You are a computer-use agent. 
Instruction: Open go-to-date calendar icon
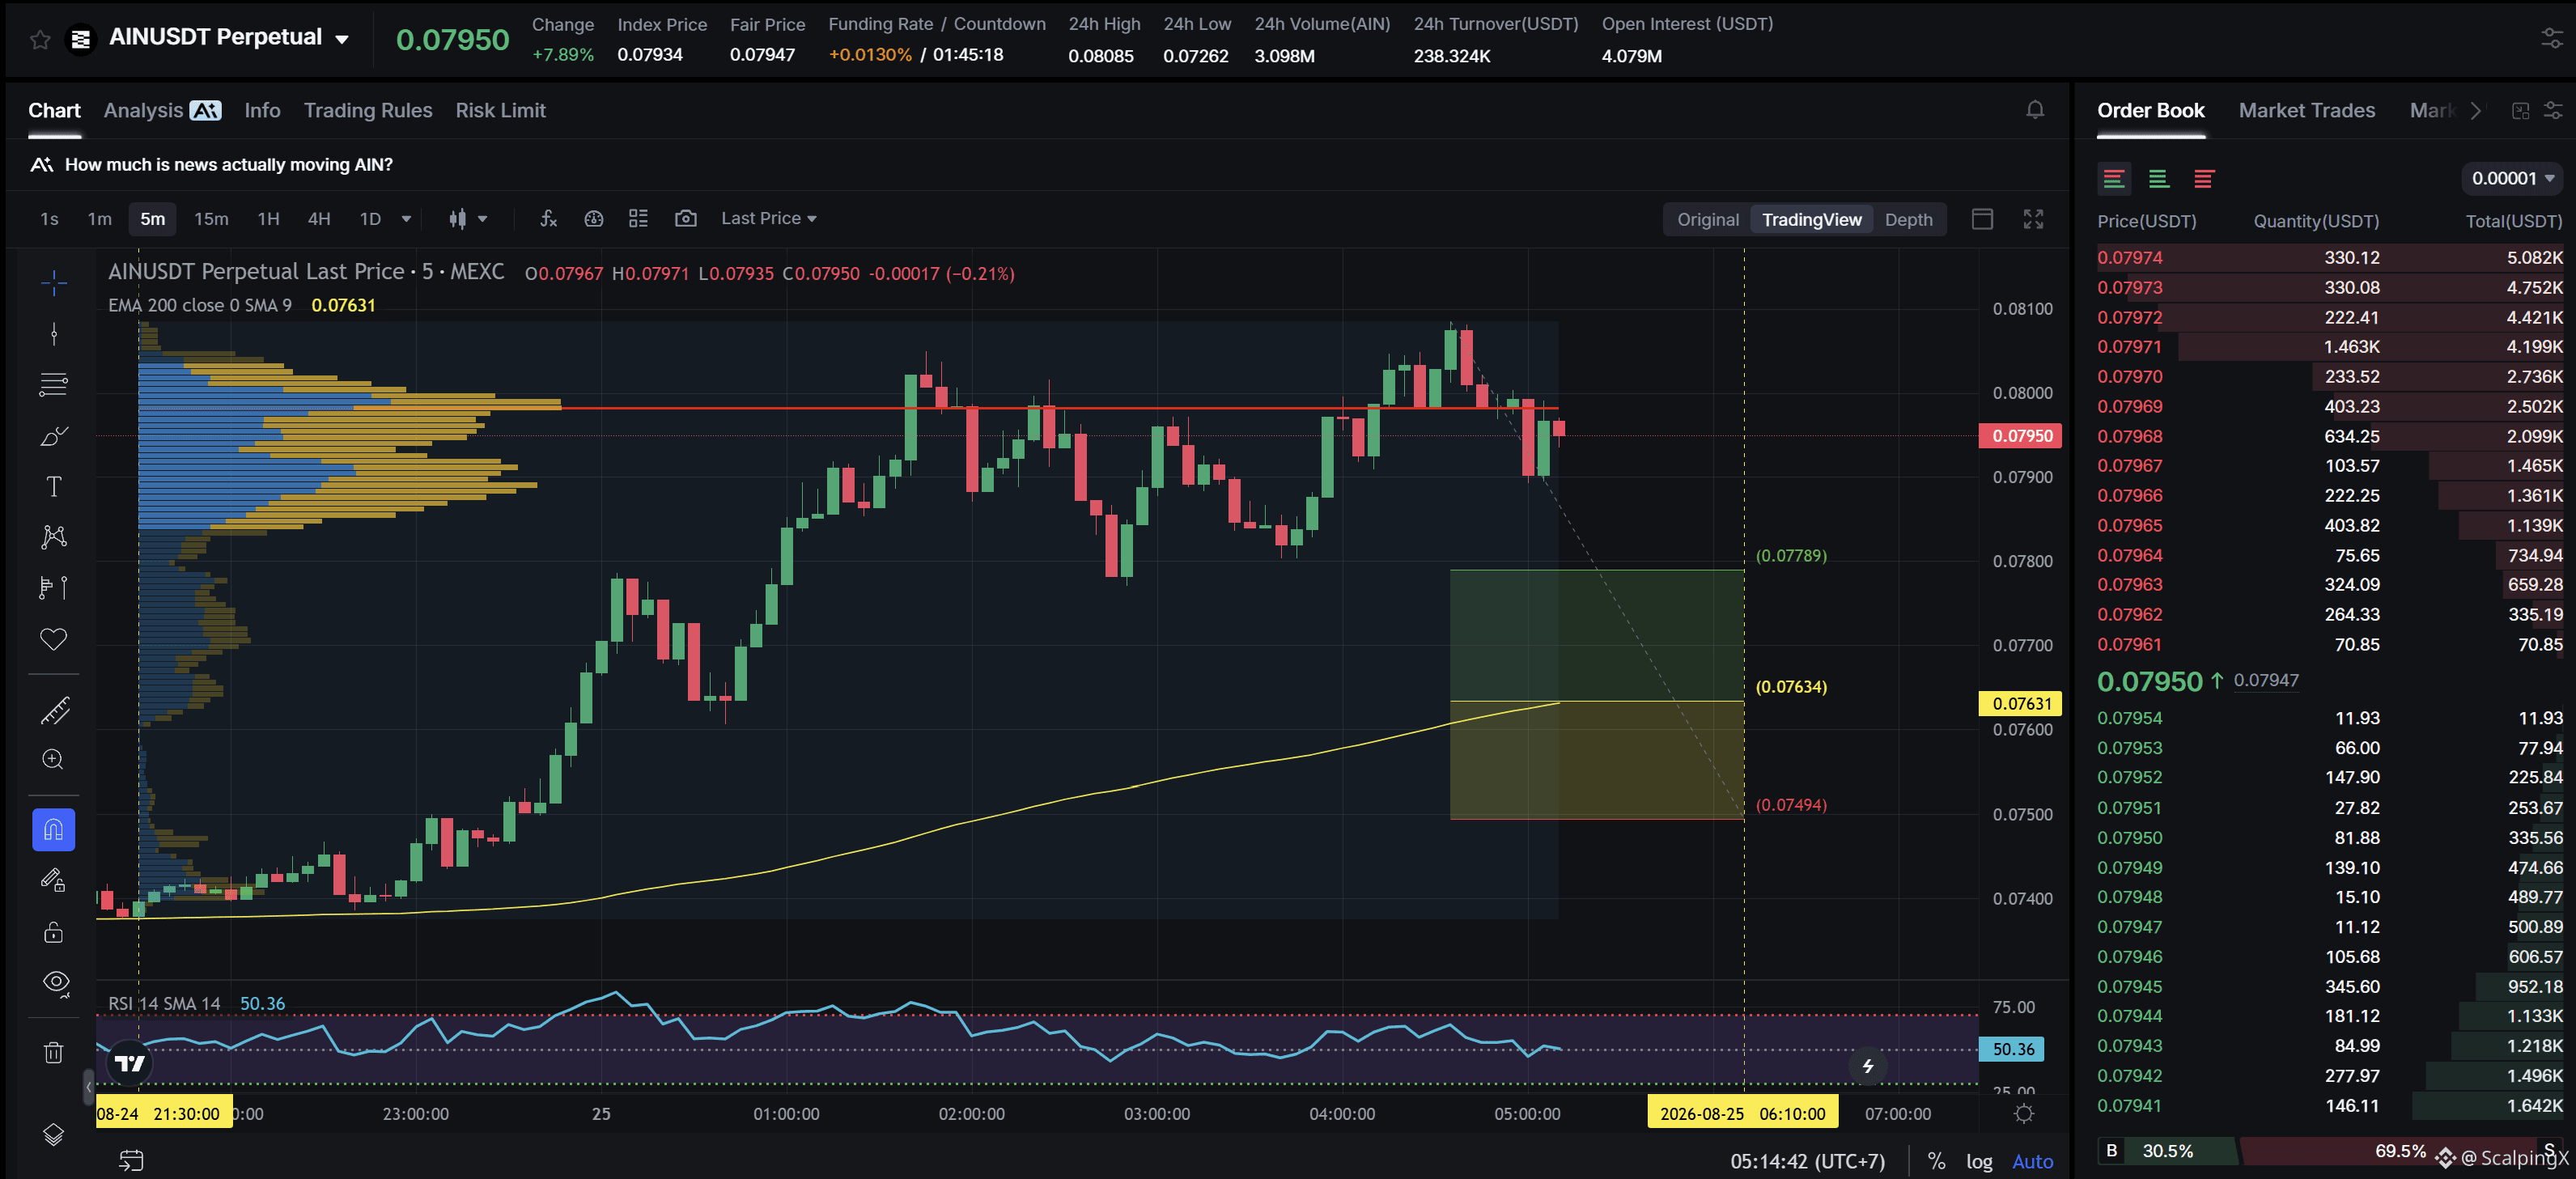coord(132,1161)
